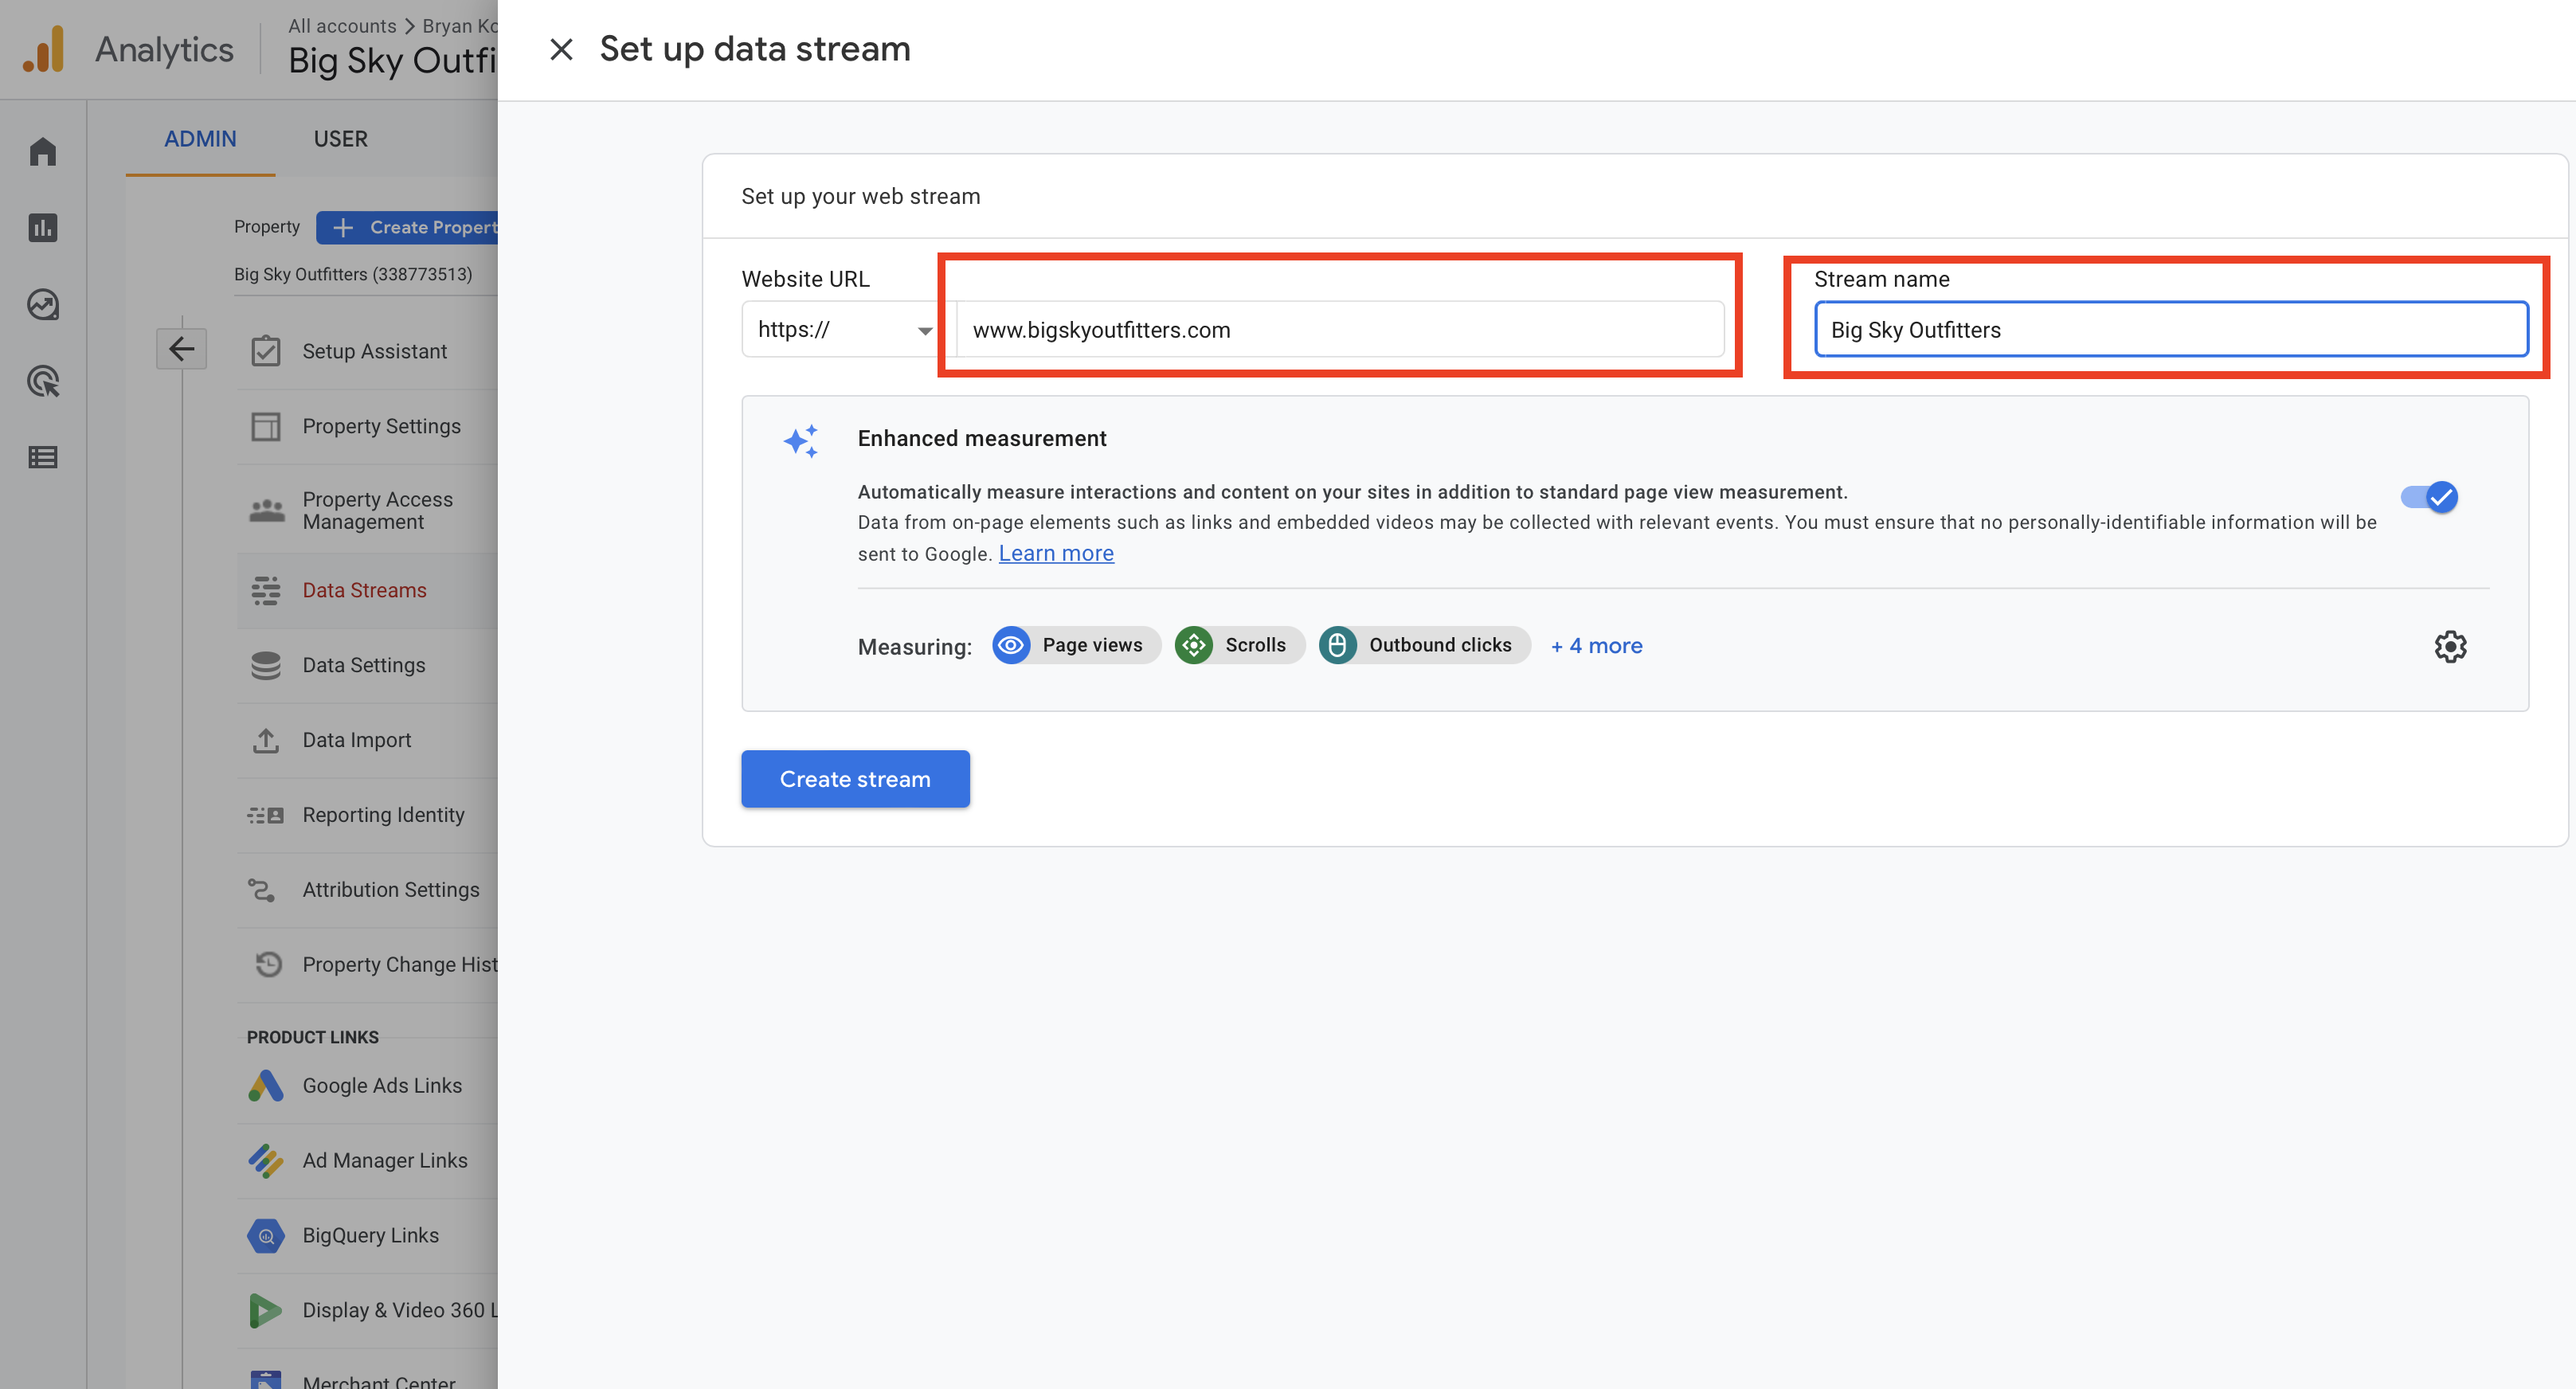This screenshot has height=1389, width=2576.
Task: Click the Property Settings layout icon
Action: click(266, 426)
